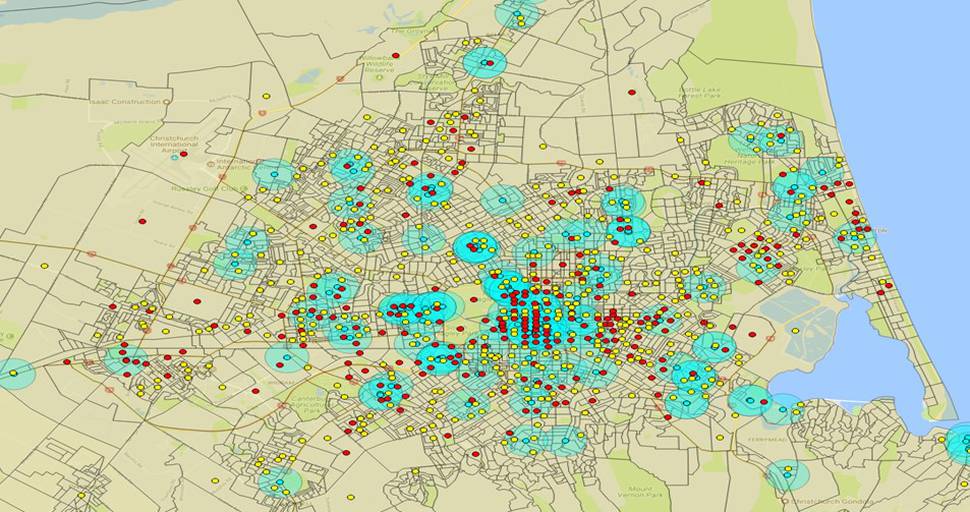The height and width of the screenshot is (512, 970).
Task: Click the Bottle Lake Forest Park label
Action: click(700, 93)
